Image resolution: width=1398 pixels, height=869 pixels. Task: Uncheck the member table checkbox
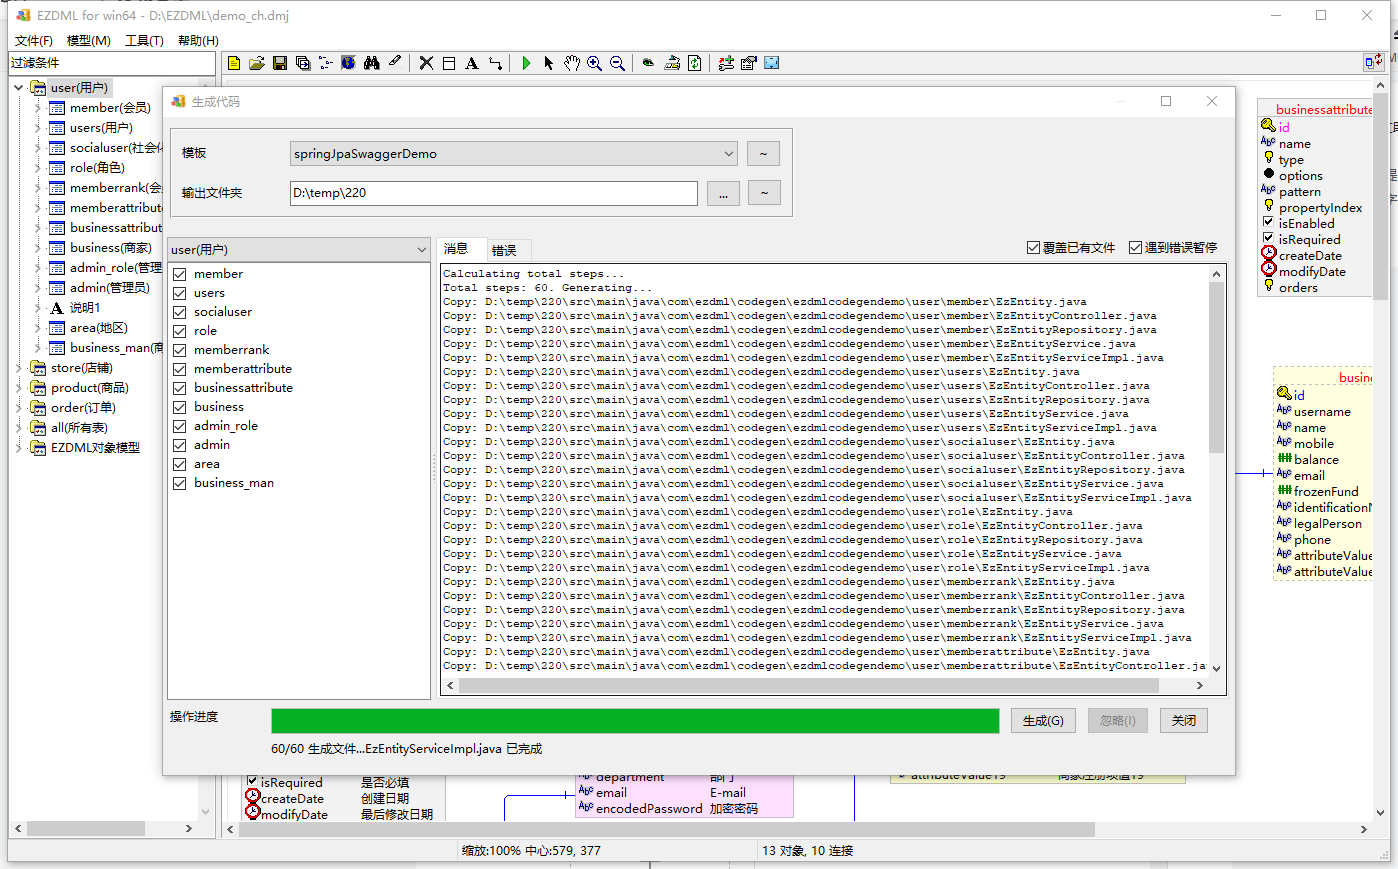180,274
